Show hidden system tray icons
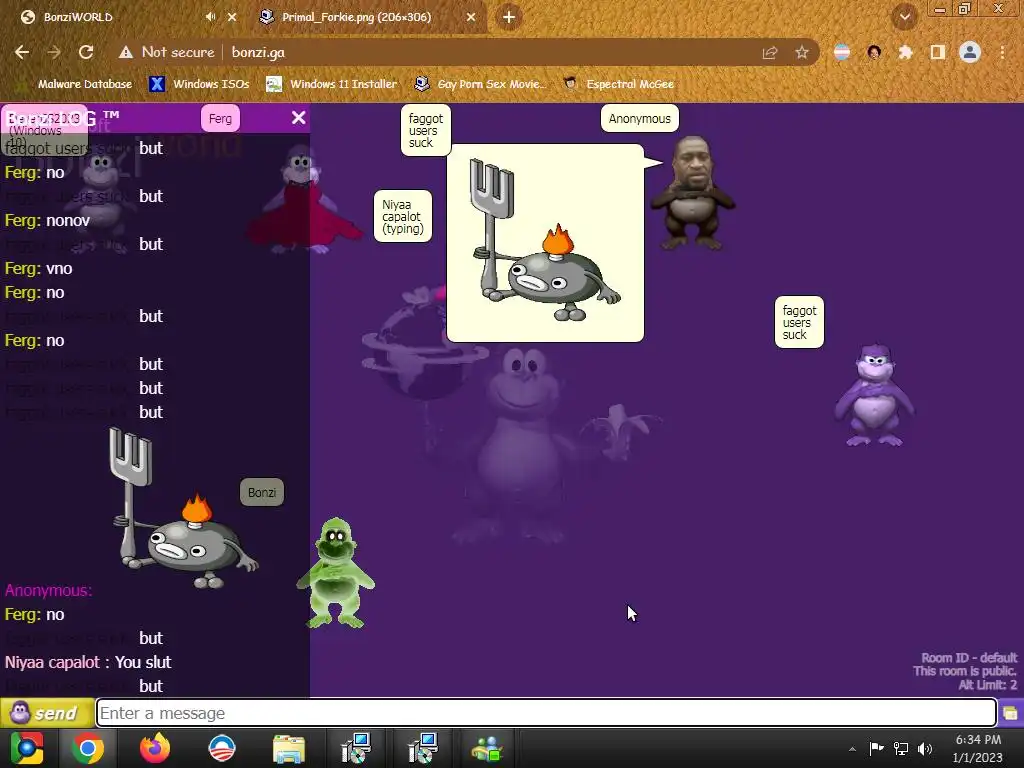 tap(852, 749)
